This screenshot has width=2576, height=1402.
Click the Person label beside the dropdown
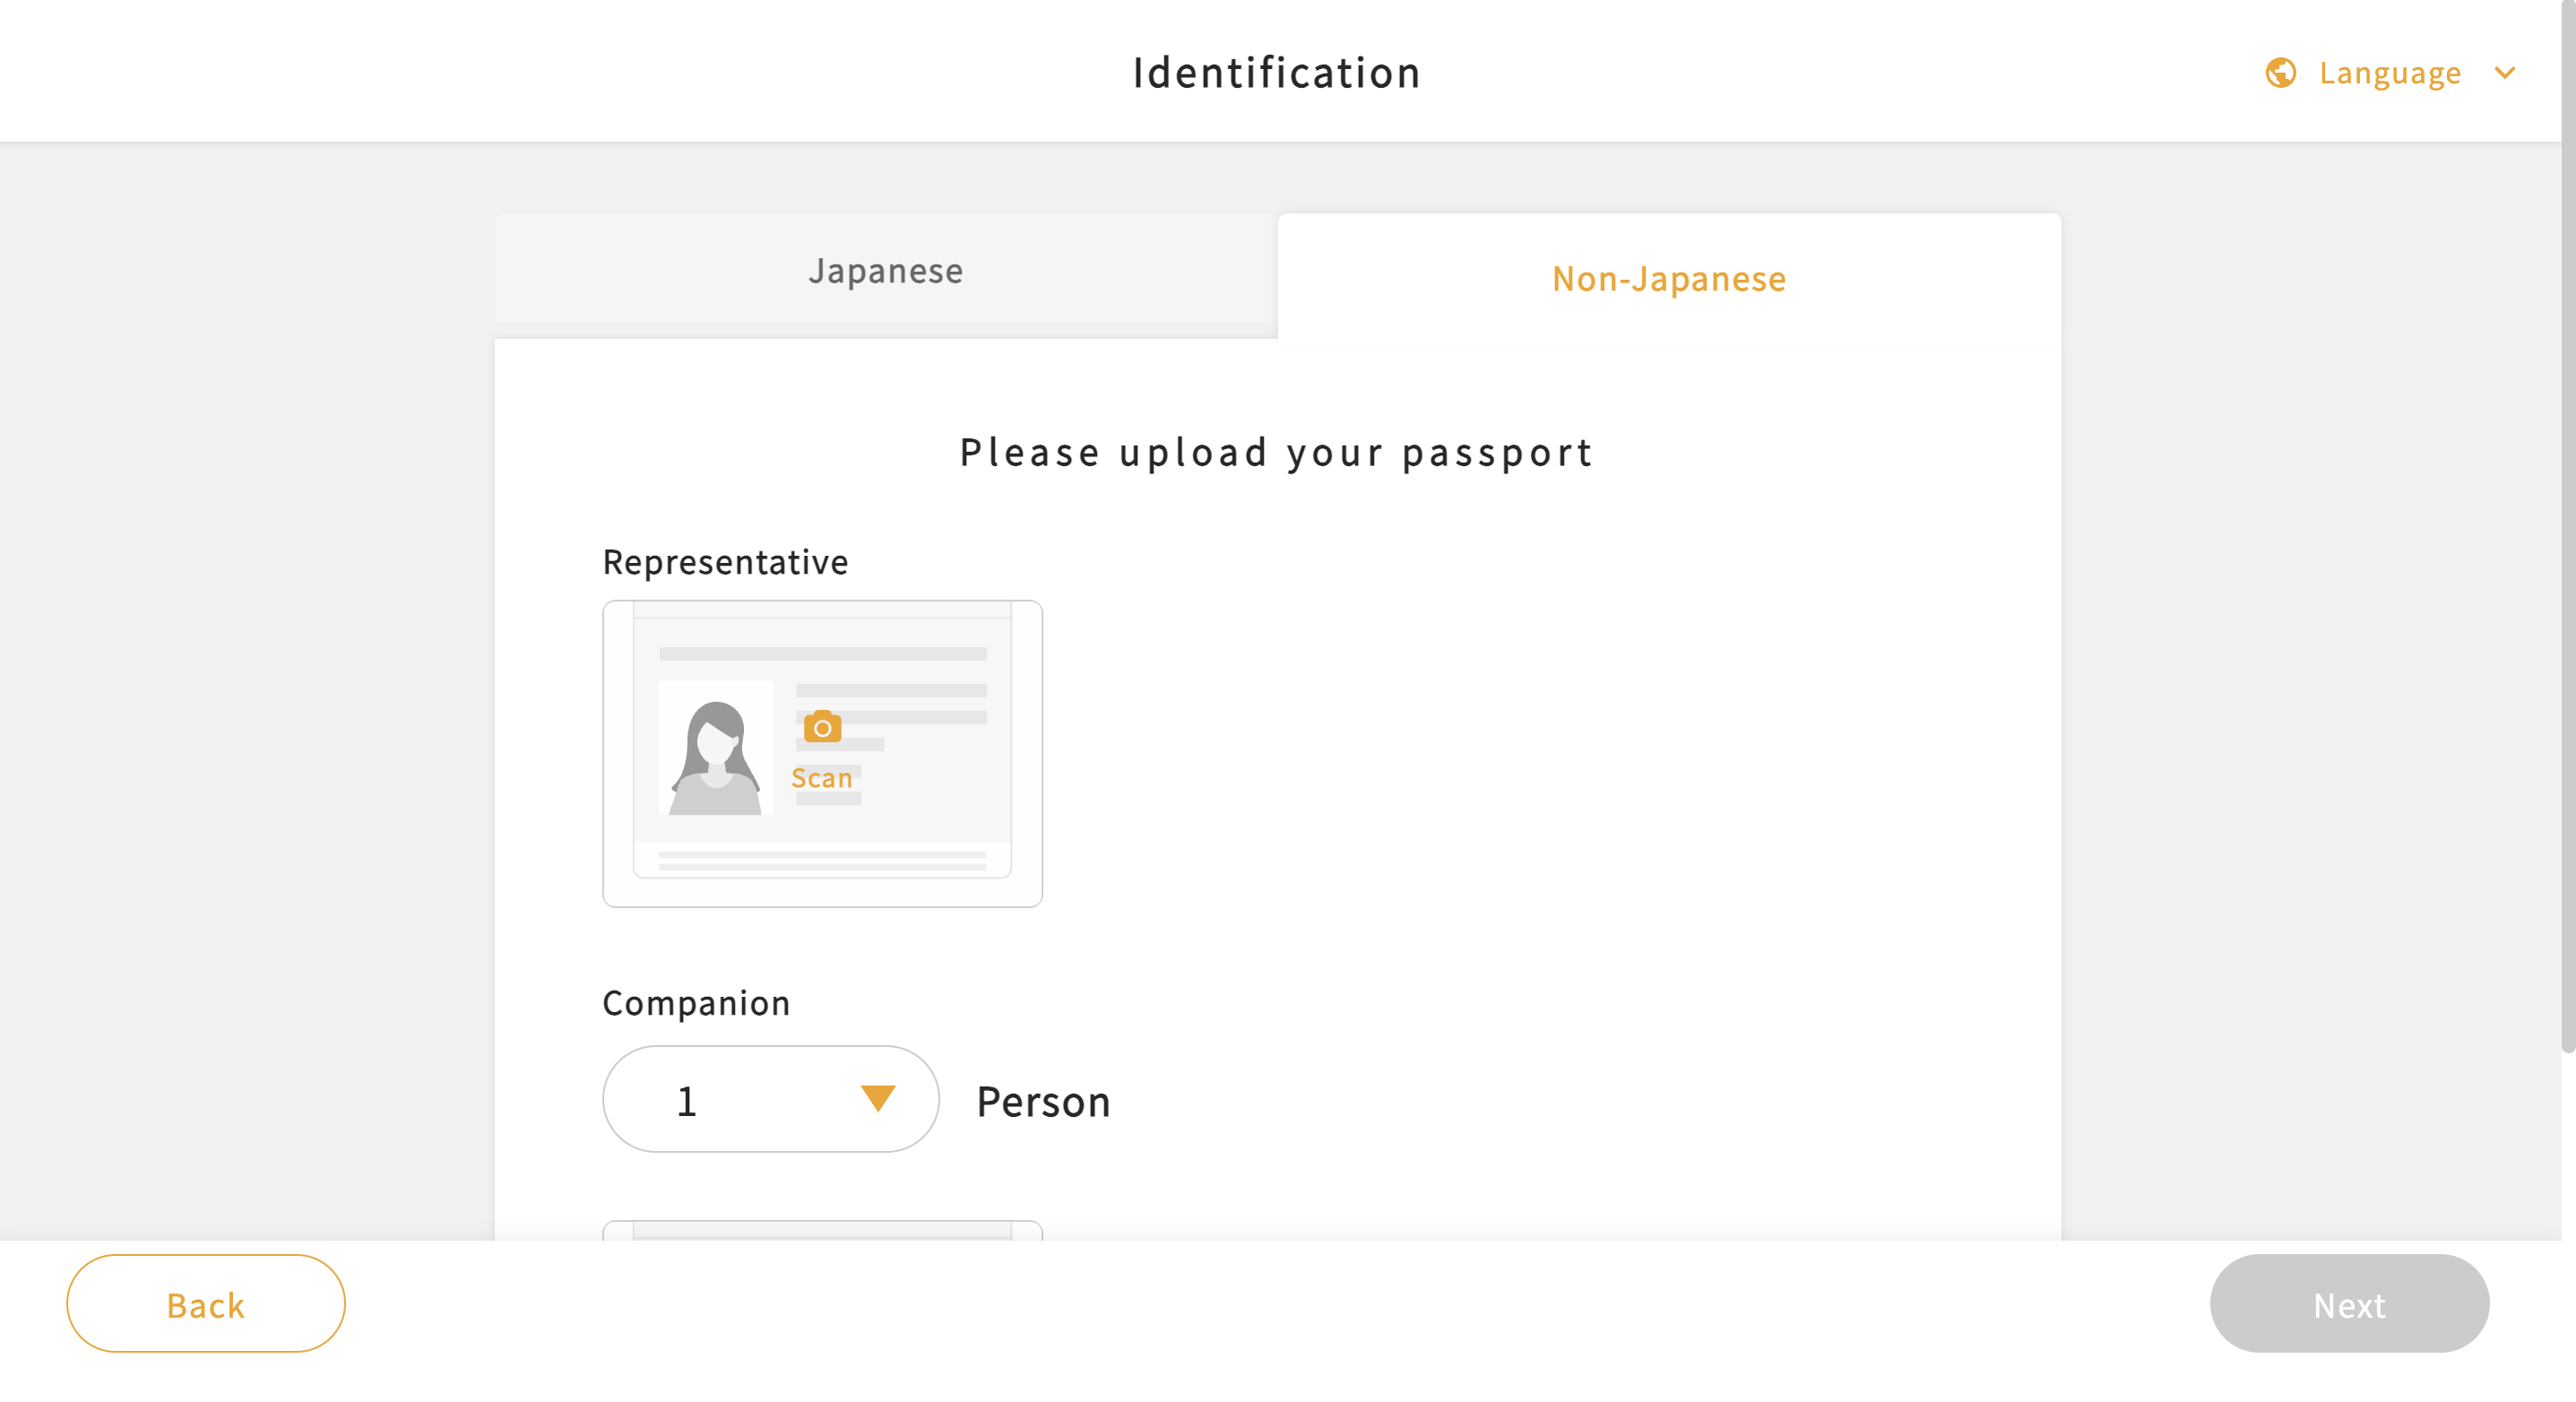(1043, 1101)
